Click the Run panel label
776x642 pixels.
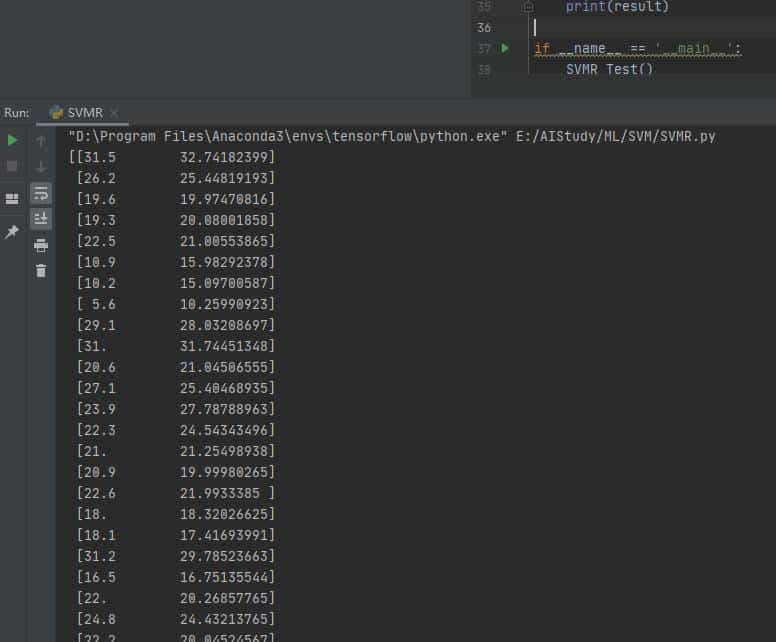[x=17, y=113]
